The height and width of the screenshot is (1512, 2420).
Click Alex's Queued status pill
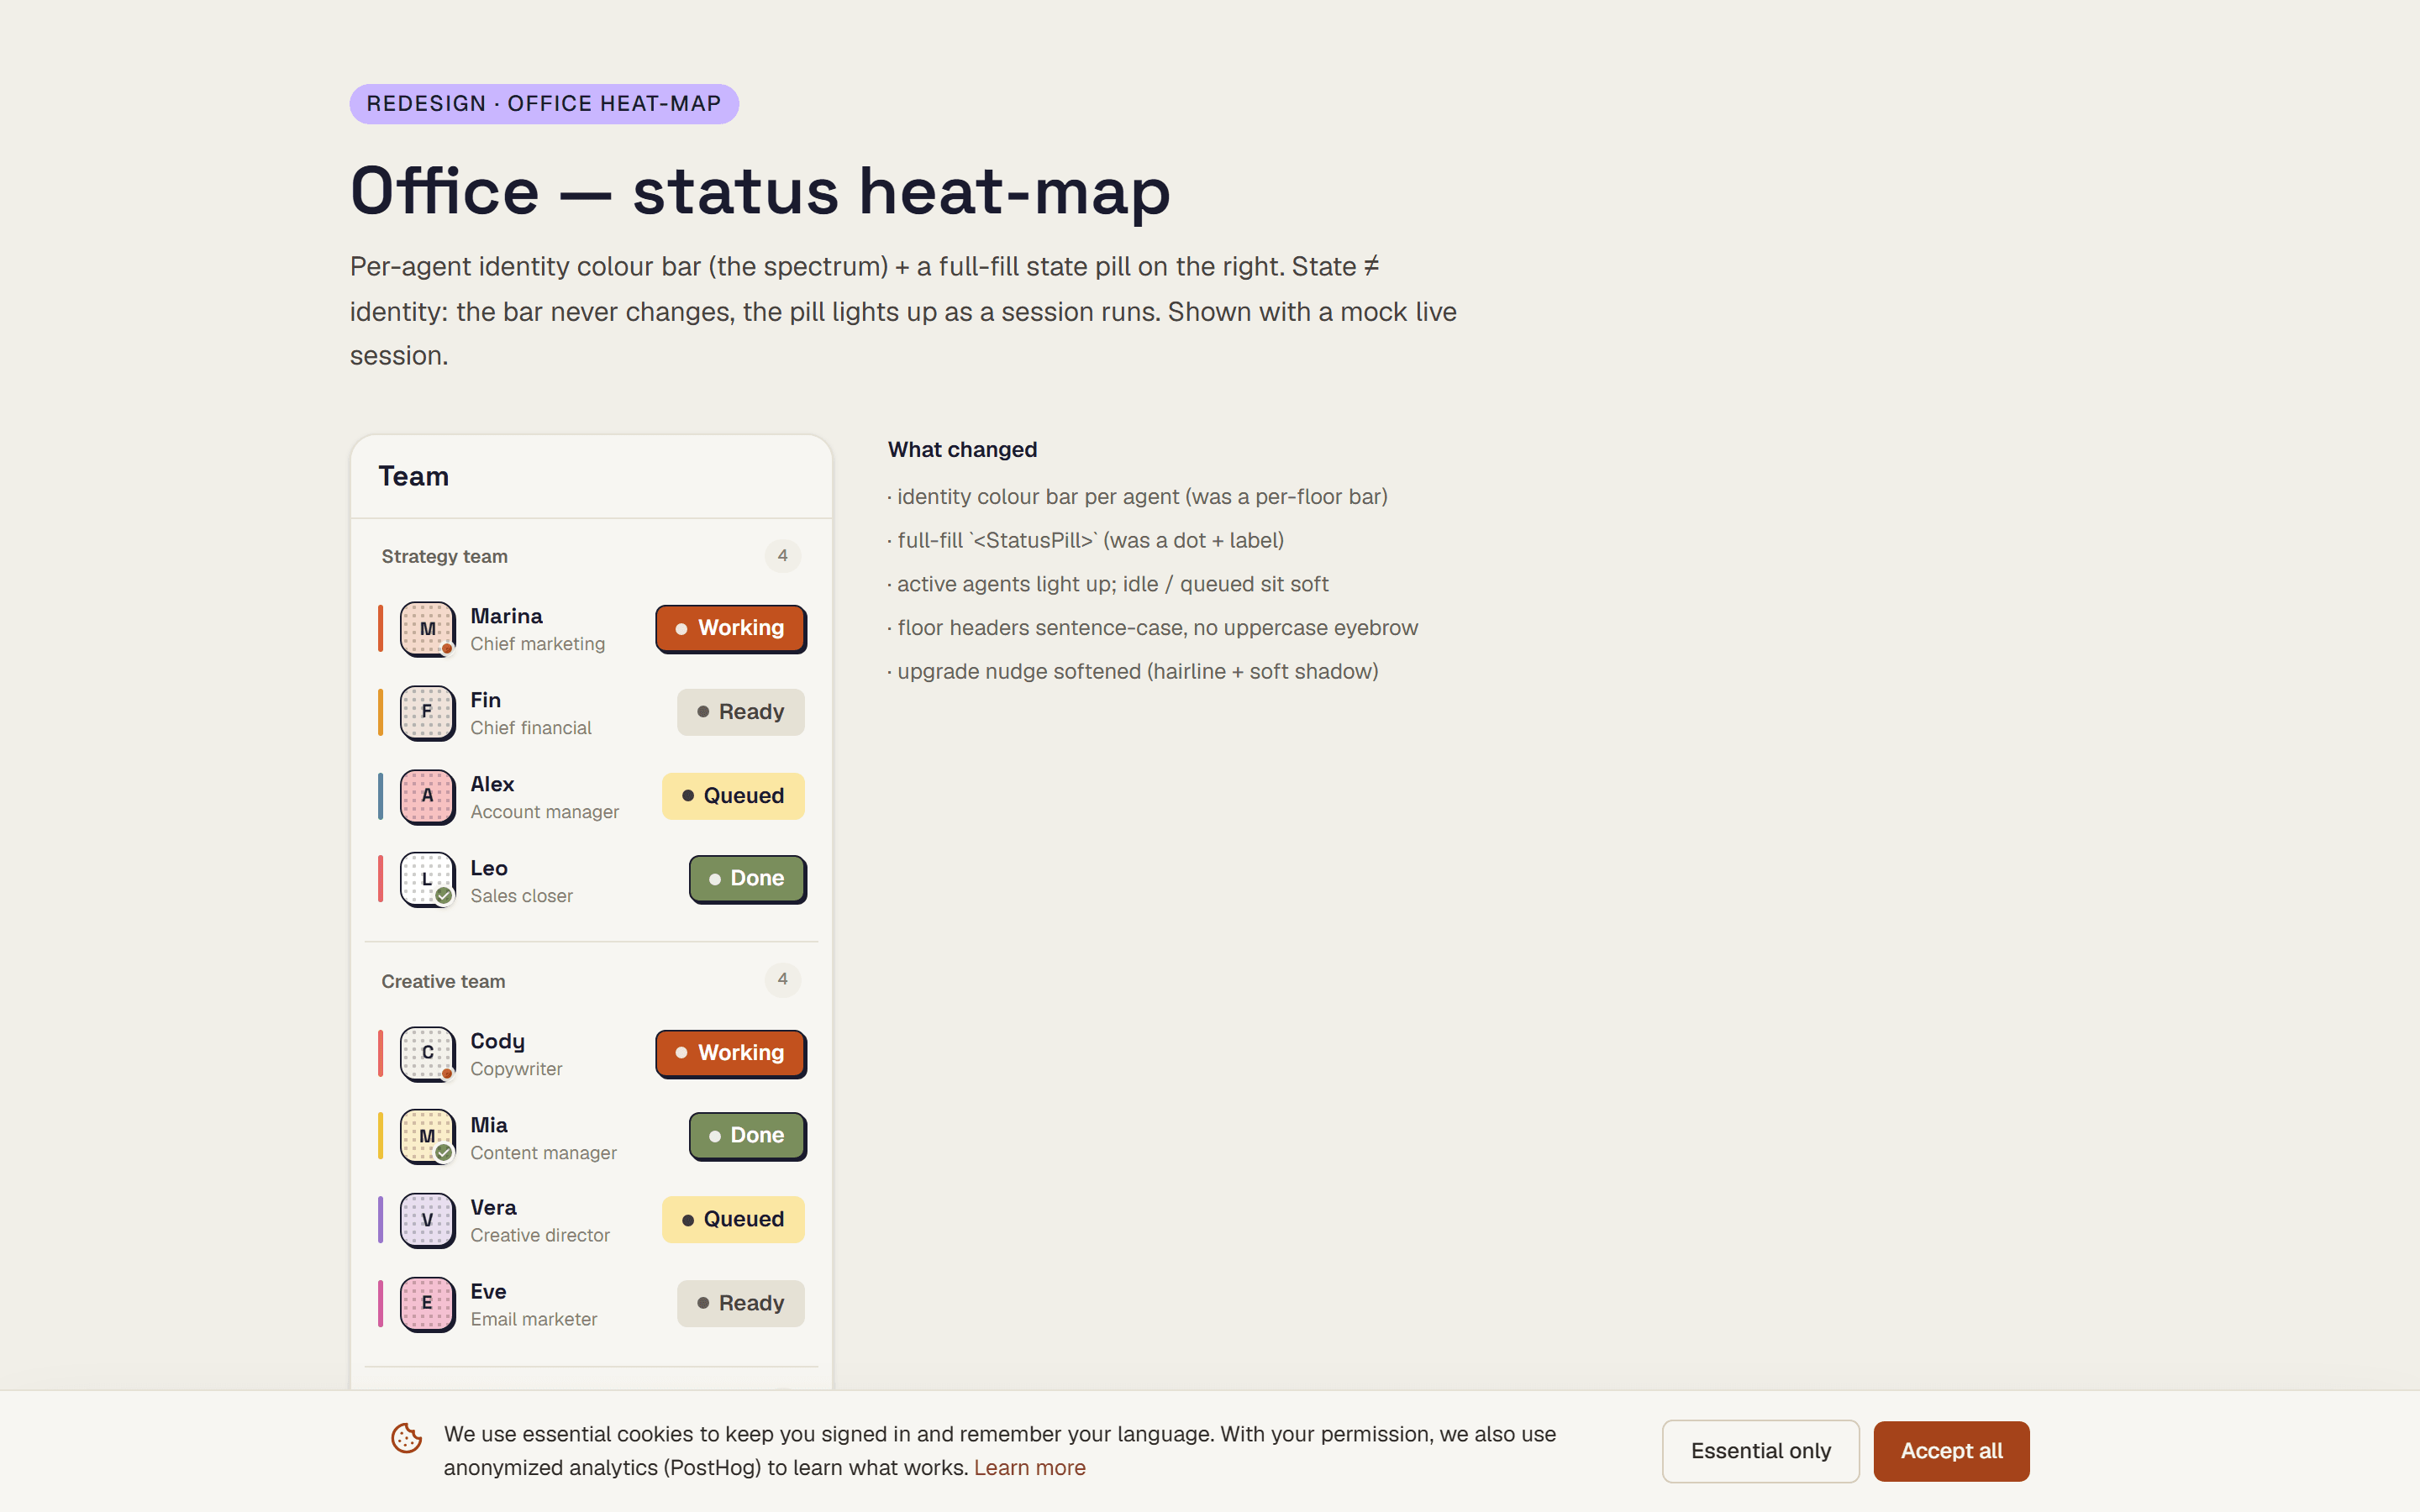tap(733, 796)
